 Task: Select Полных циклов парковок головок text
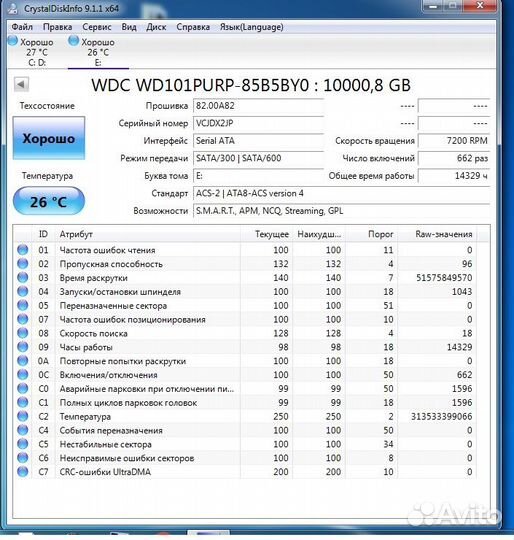point(128,403)
